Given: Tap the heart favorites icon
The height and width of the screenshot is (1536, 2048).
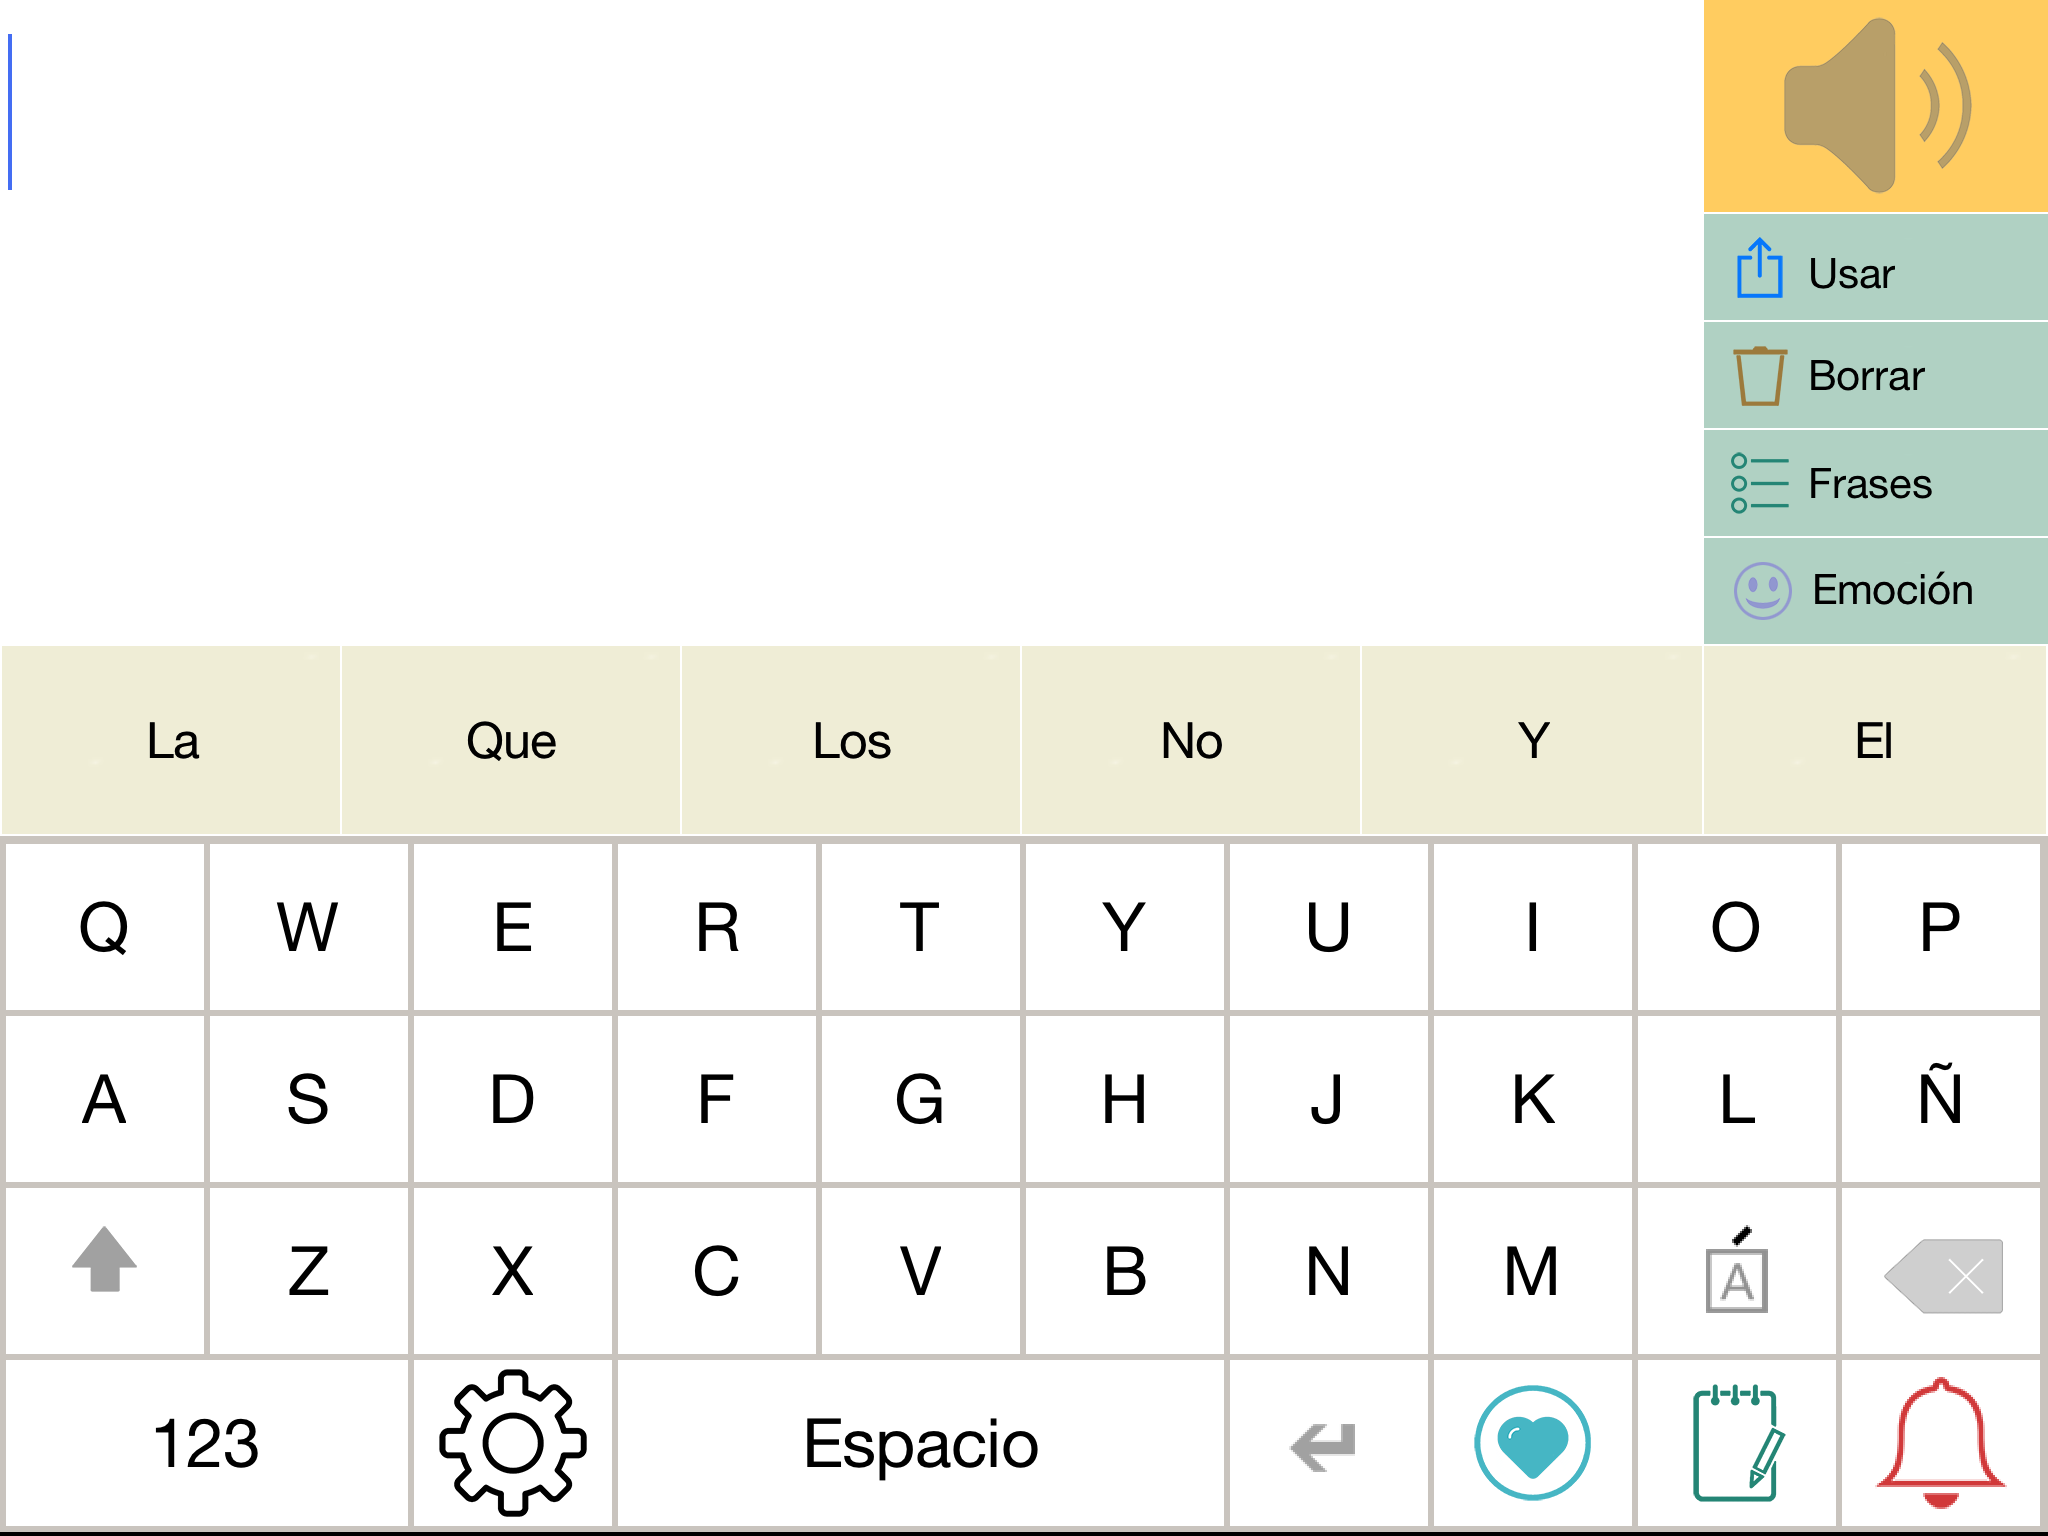Looking at the screenshot, I should tap(1532, 1442).
